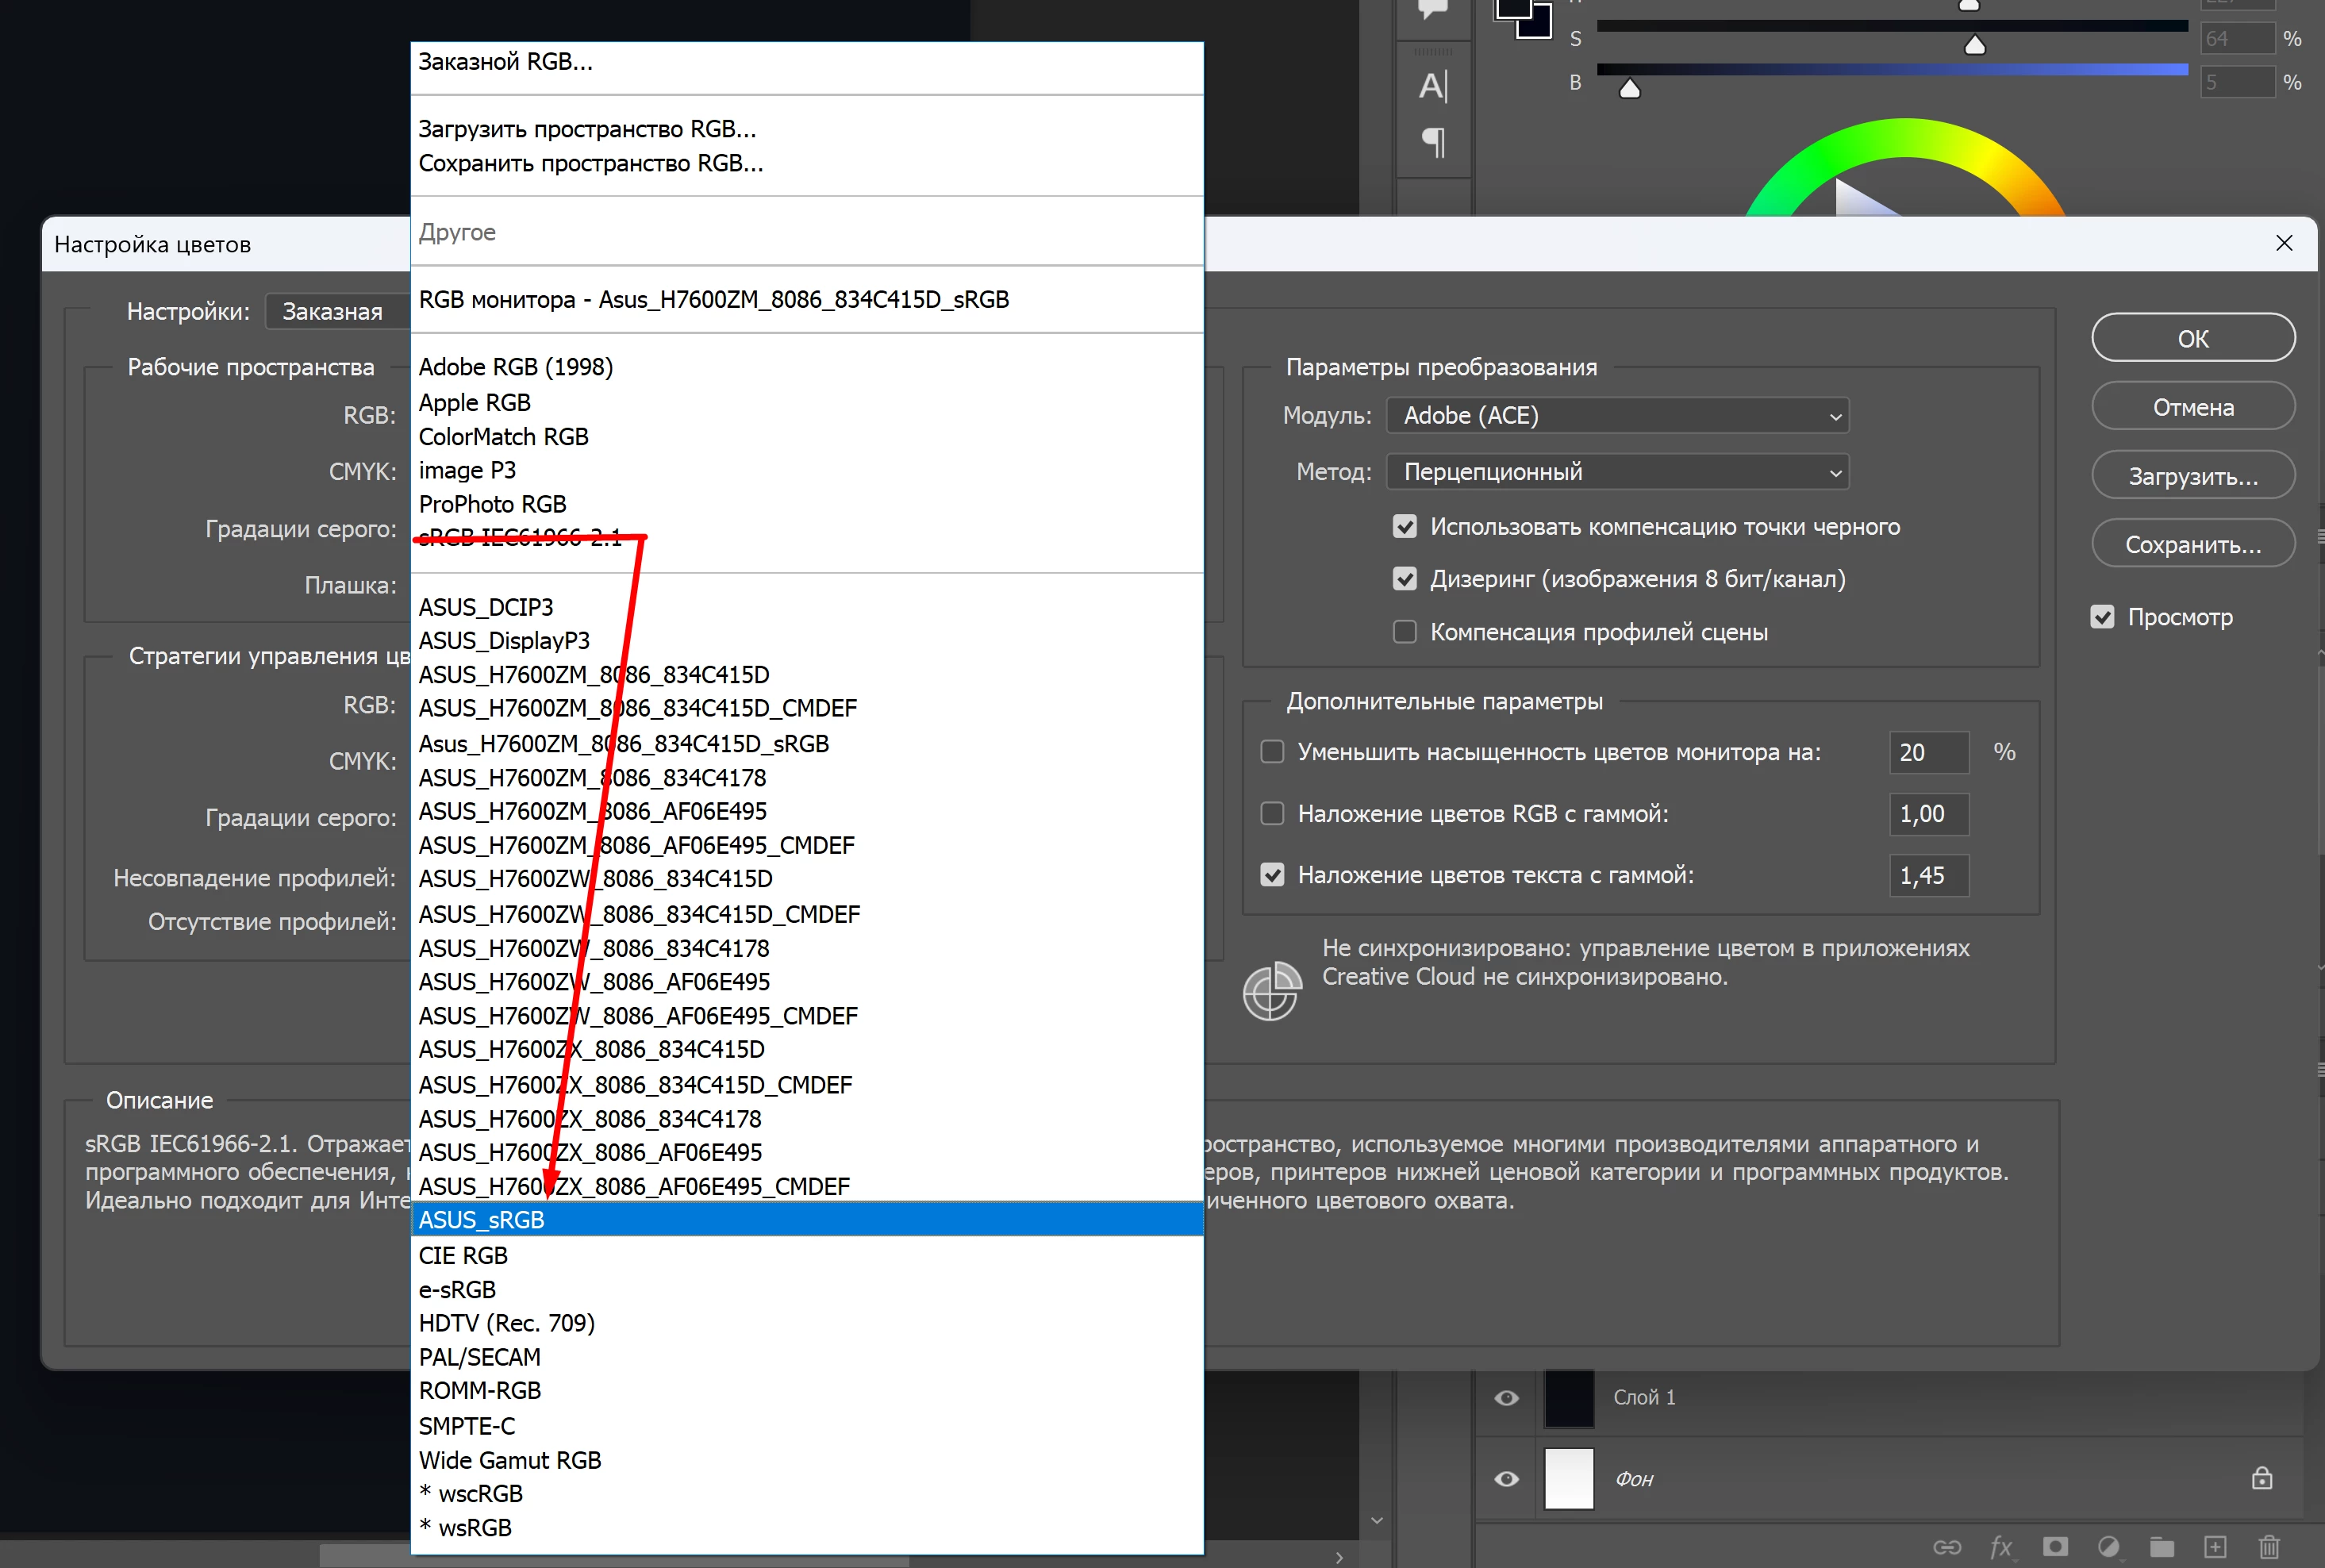The image size is (2325, 1568).
Task: Select PAL/SECAM profile
Action: (x=806, y=1357)
